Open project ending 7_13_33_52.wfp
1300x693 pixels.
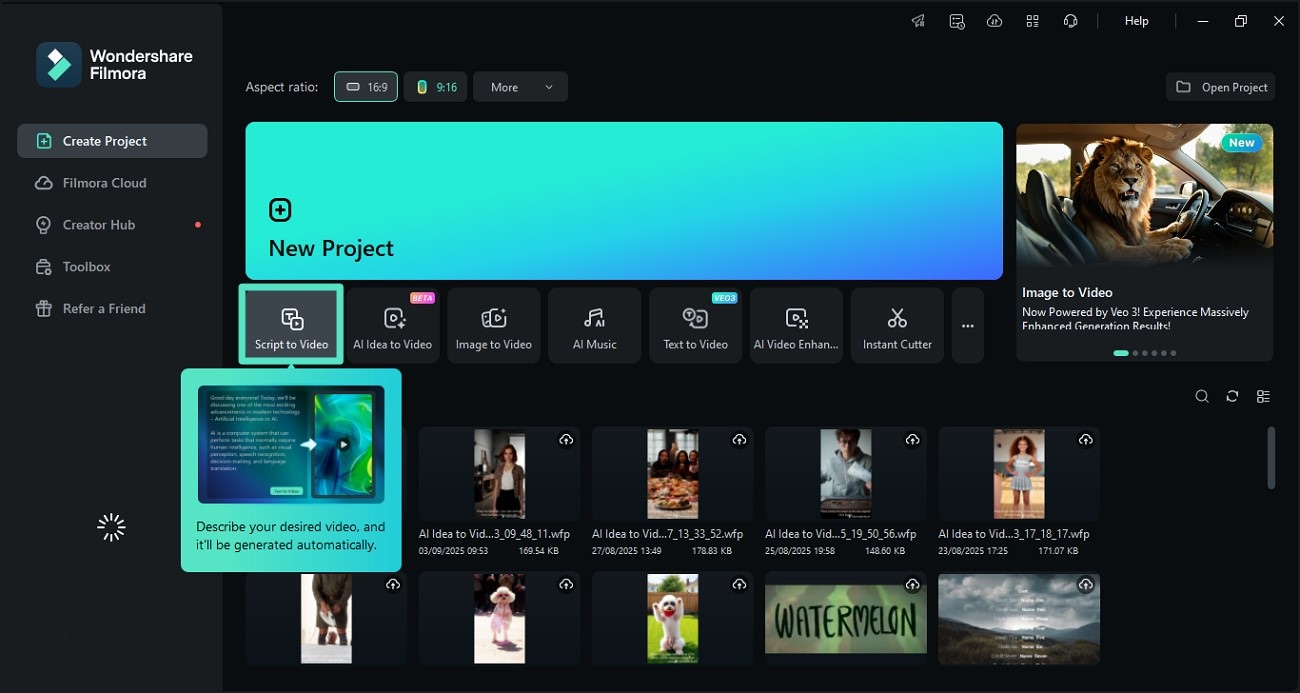tap(672, 475)
